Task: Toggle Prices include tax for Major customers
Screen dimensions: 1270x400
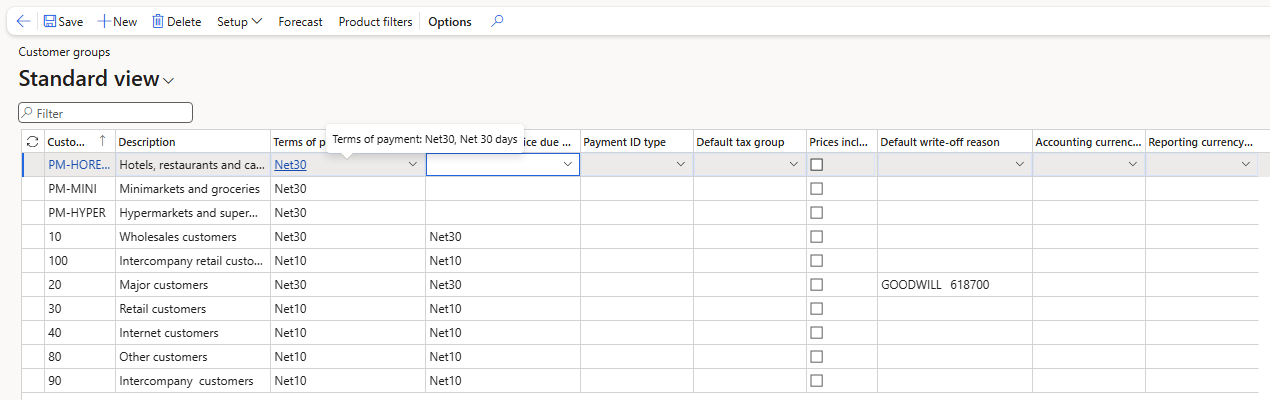Action: (817, 285)
